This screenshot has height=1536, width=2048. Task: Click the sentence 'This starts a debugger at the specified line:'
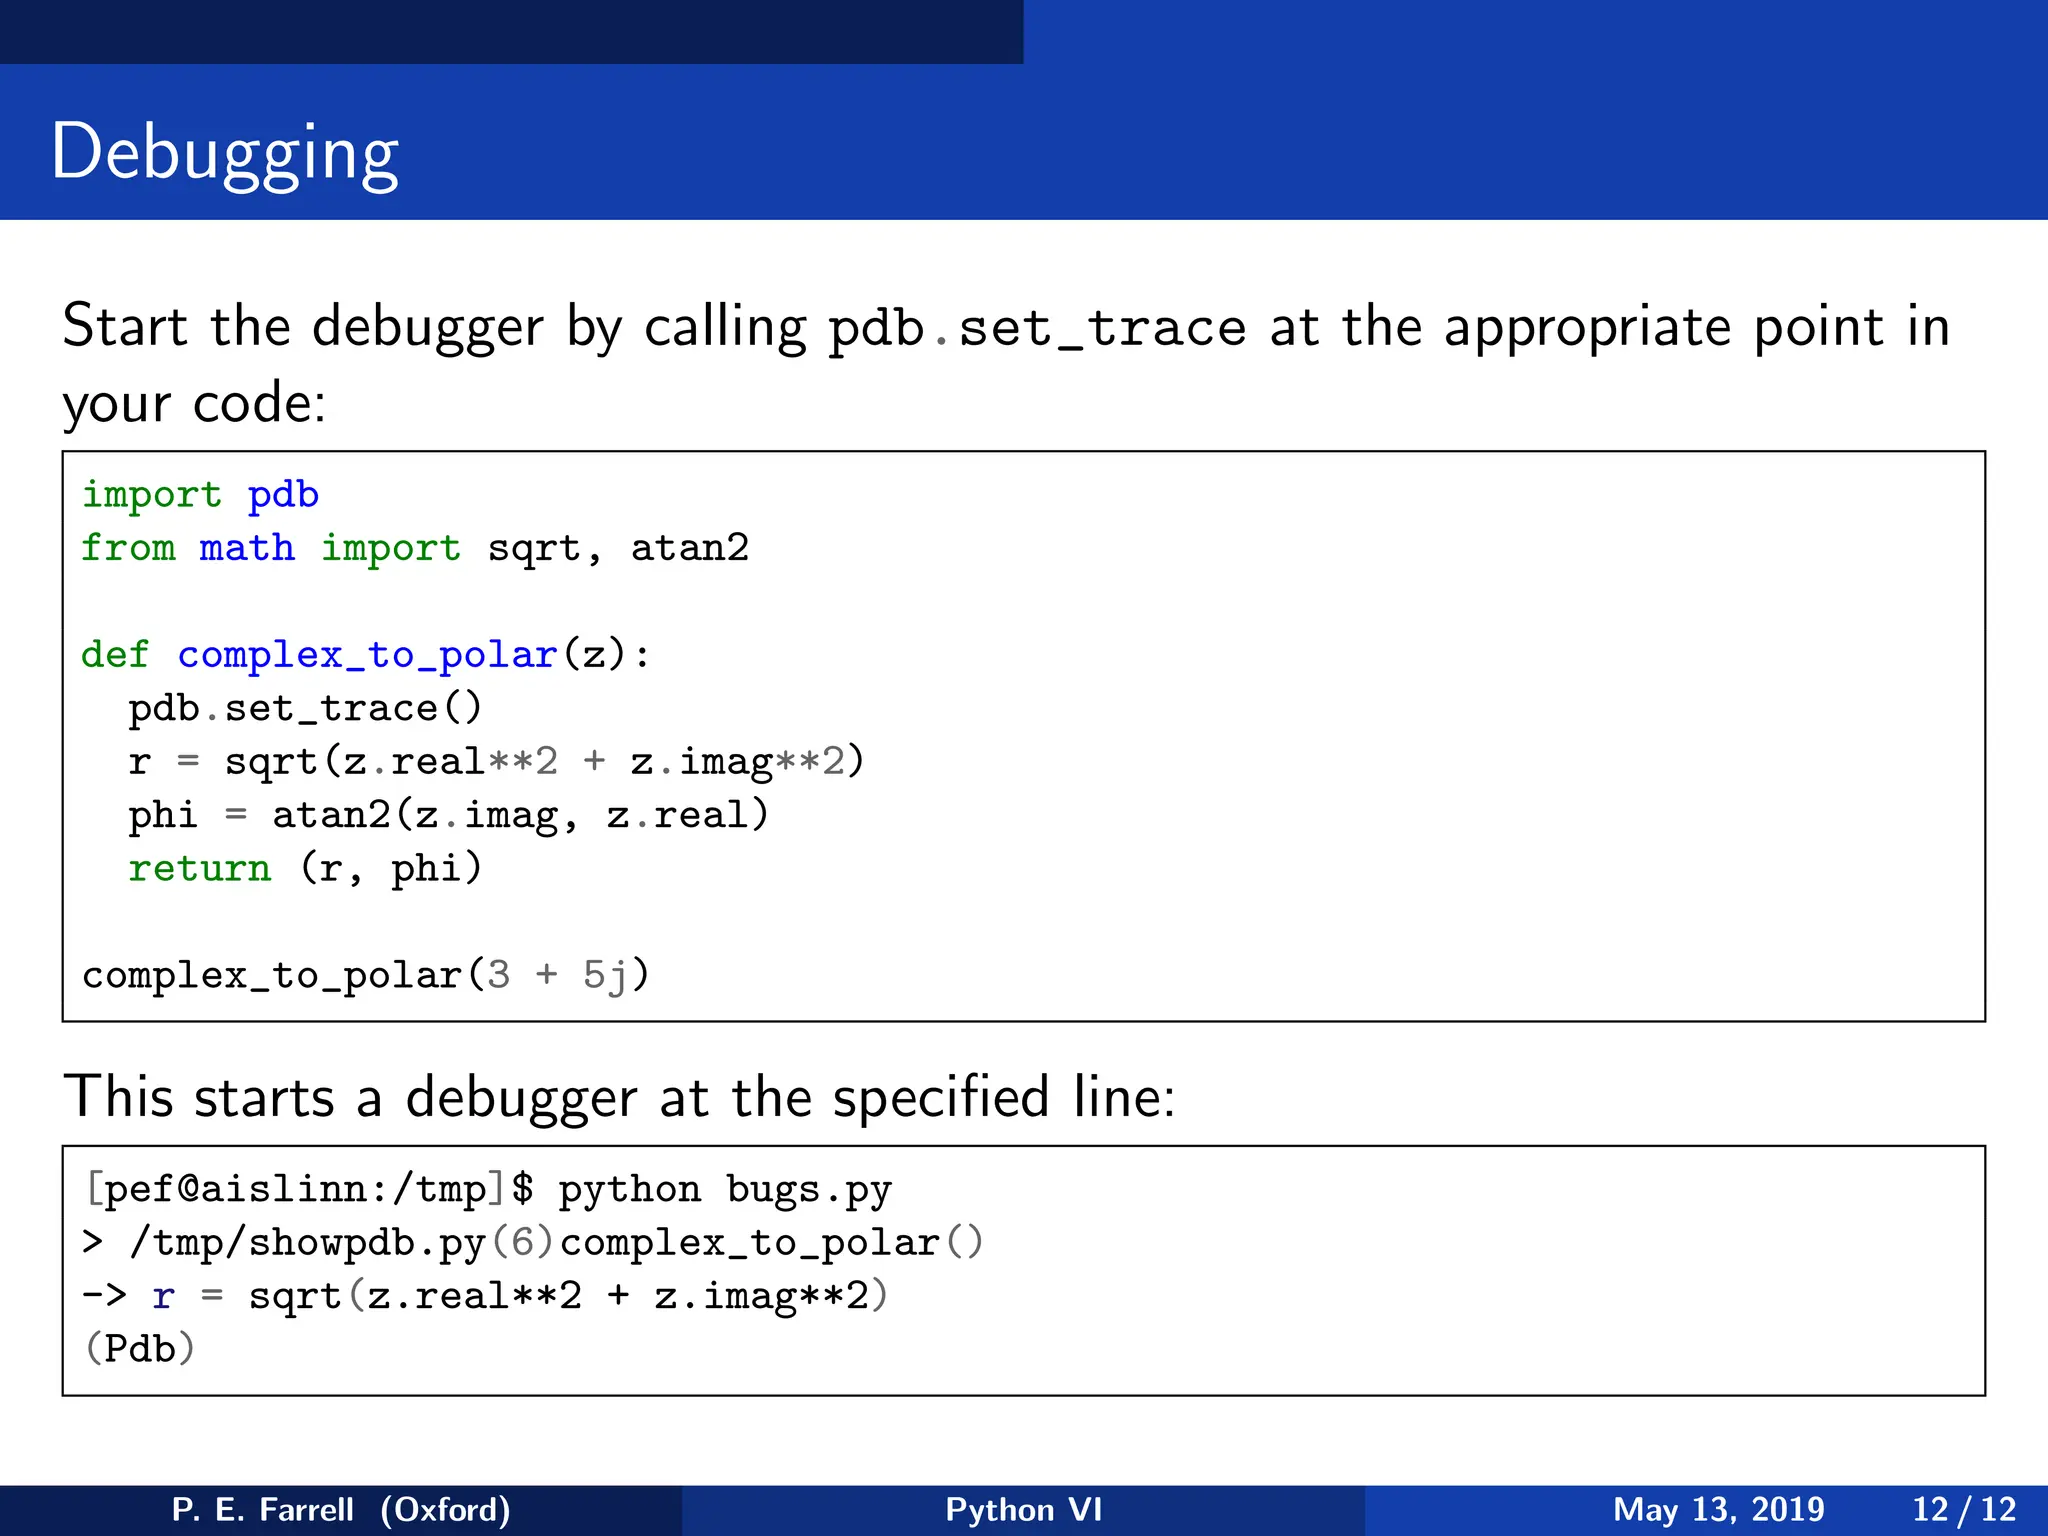[619, 1097]
